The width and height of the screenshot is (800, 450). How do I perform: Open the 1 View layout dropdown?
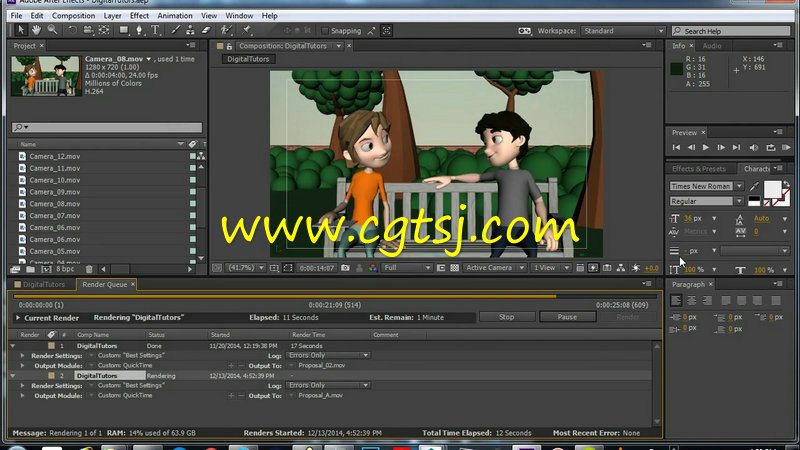551,268
